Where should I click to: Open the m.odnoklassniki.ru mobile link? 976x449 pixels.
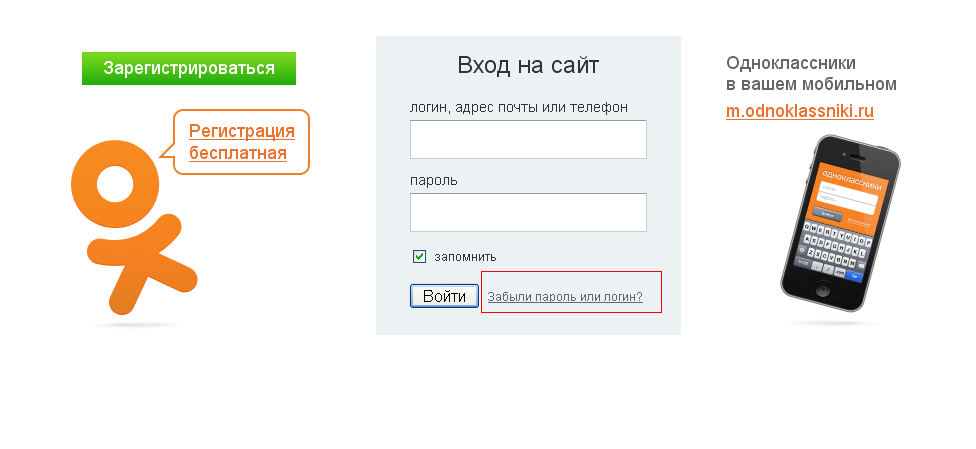(x=800, y=111)
